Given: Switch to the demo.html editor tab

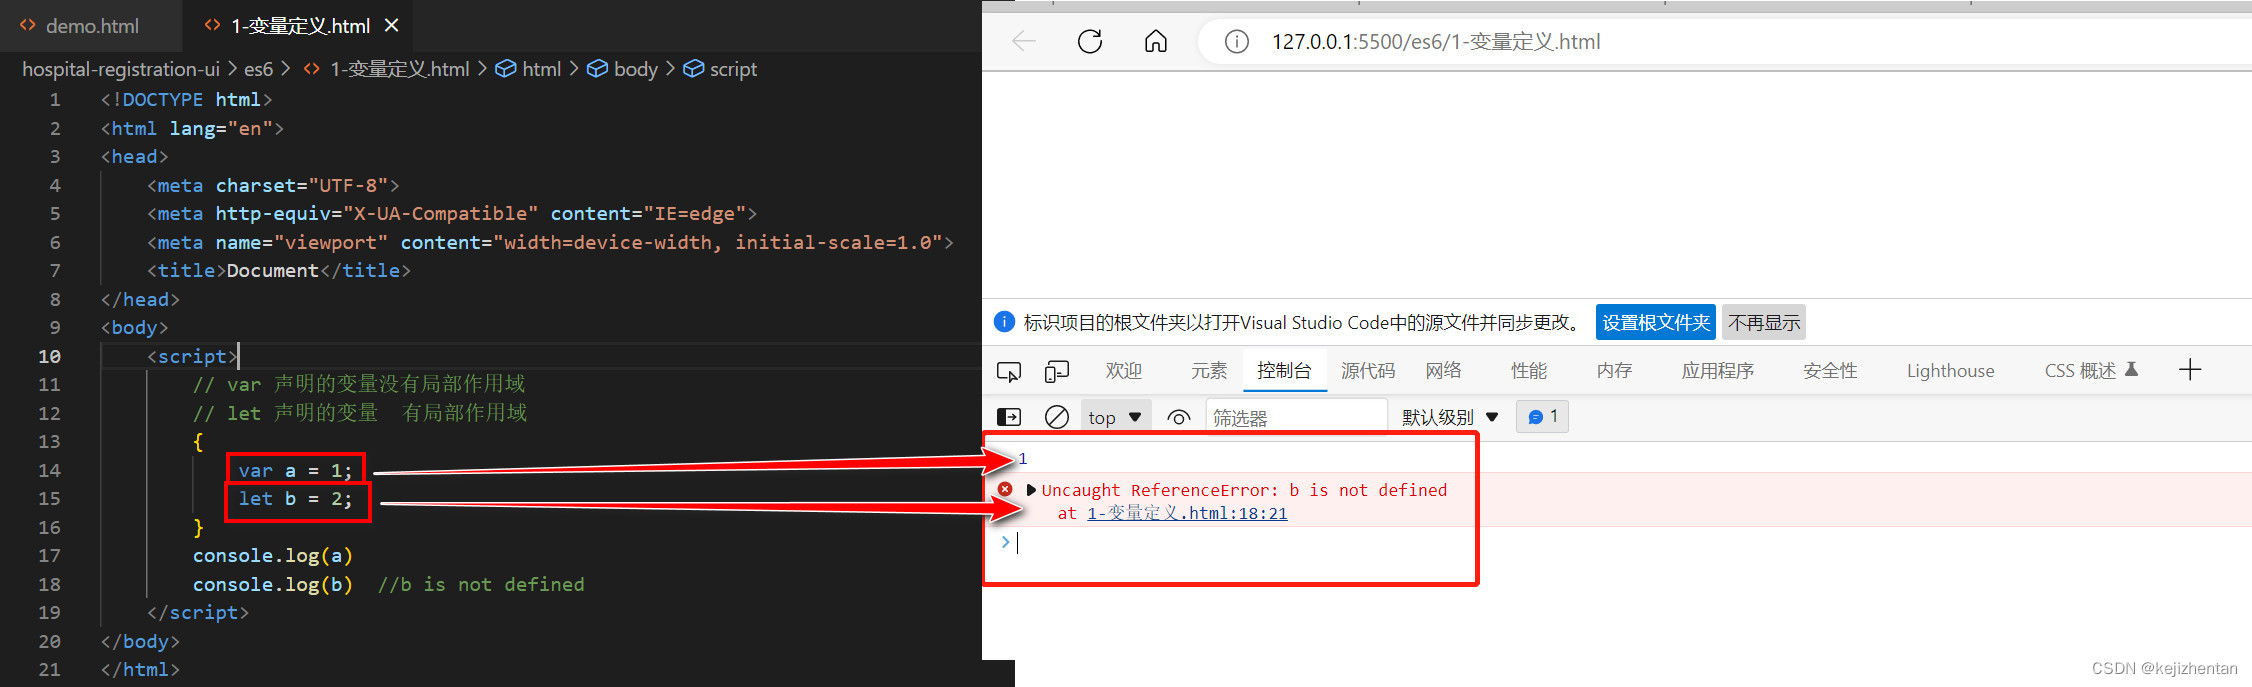Looking at the screenshot, I should (x=91, y=26).
